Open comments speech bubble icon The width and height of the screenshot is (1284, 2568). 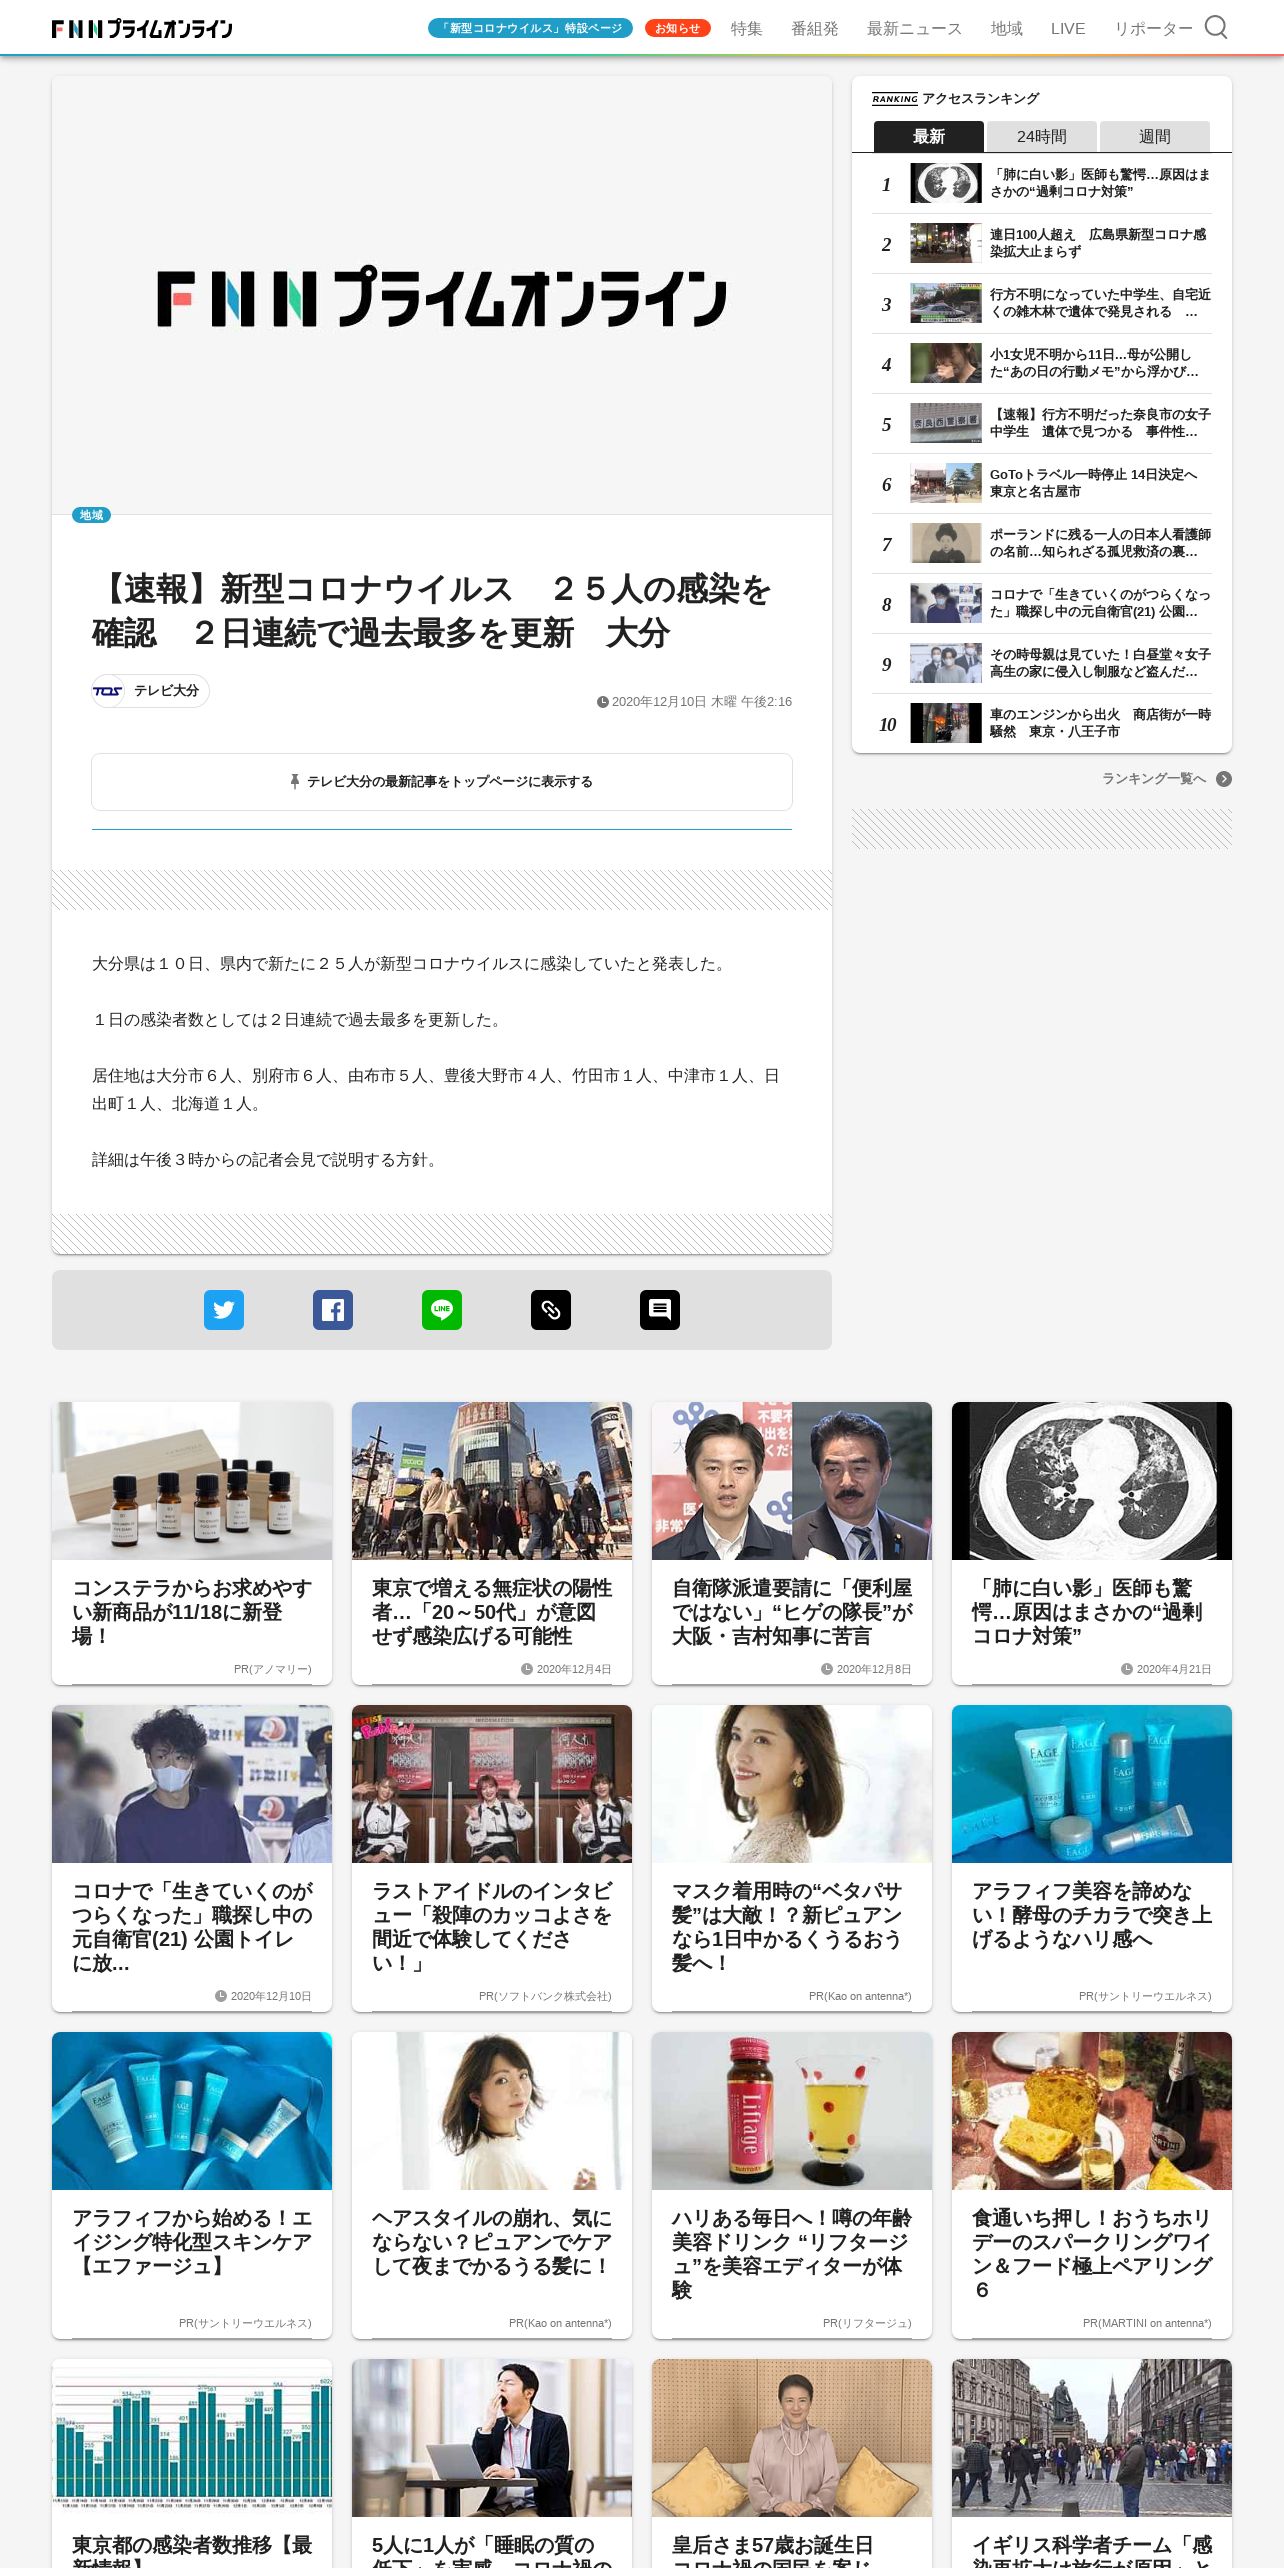pos(660,1309)
